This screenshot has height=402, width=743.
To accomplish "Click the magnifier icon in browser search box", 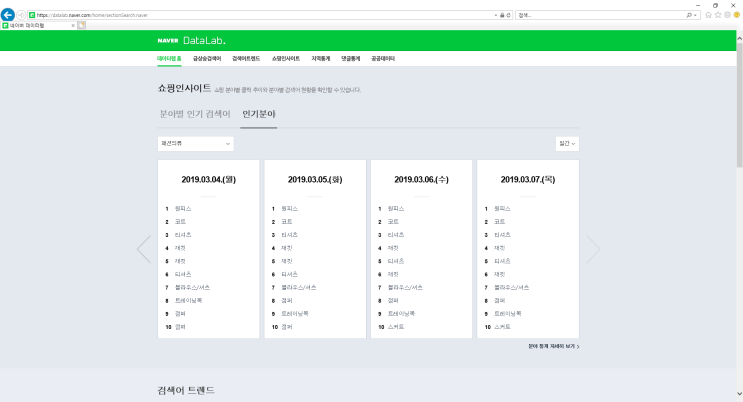I will pos(689,15).
